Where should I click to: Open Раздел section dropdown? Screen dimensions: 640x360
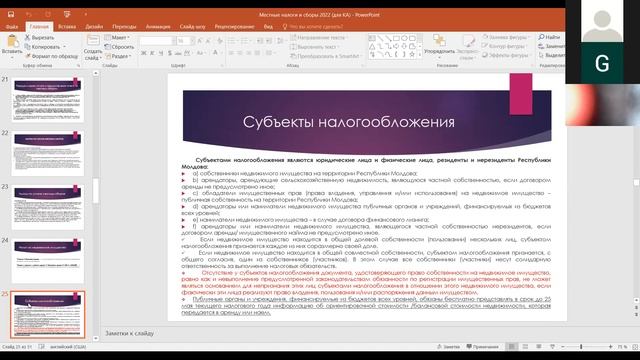118,56
